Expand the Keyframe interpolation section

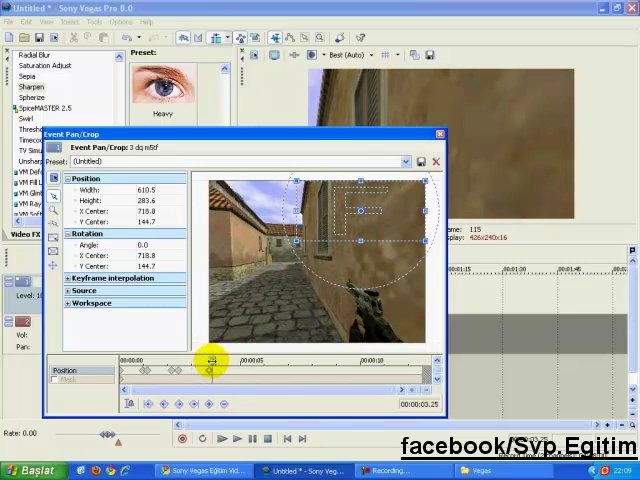pyautogui.click(x=68, y=278)
